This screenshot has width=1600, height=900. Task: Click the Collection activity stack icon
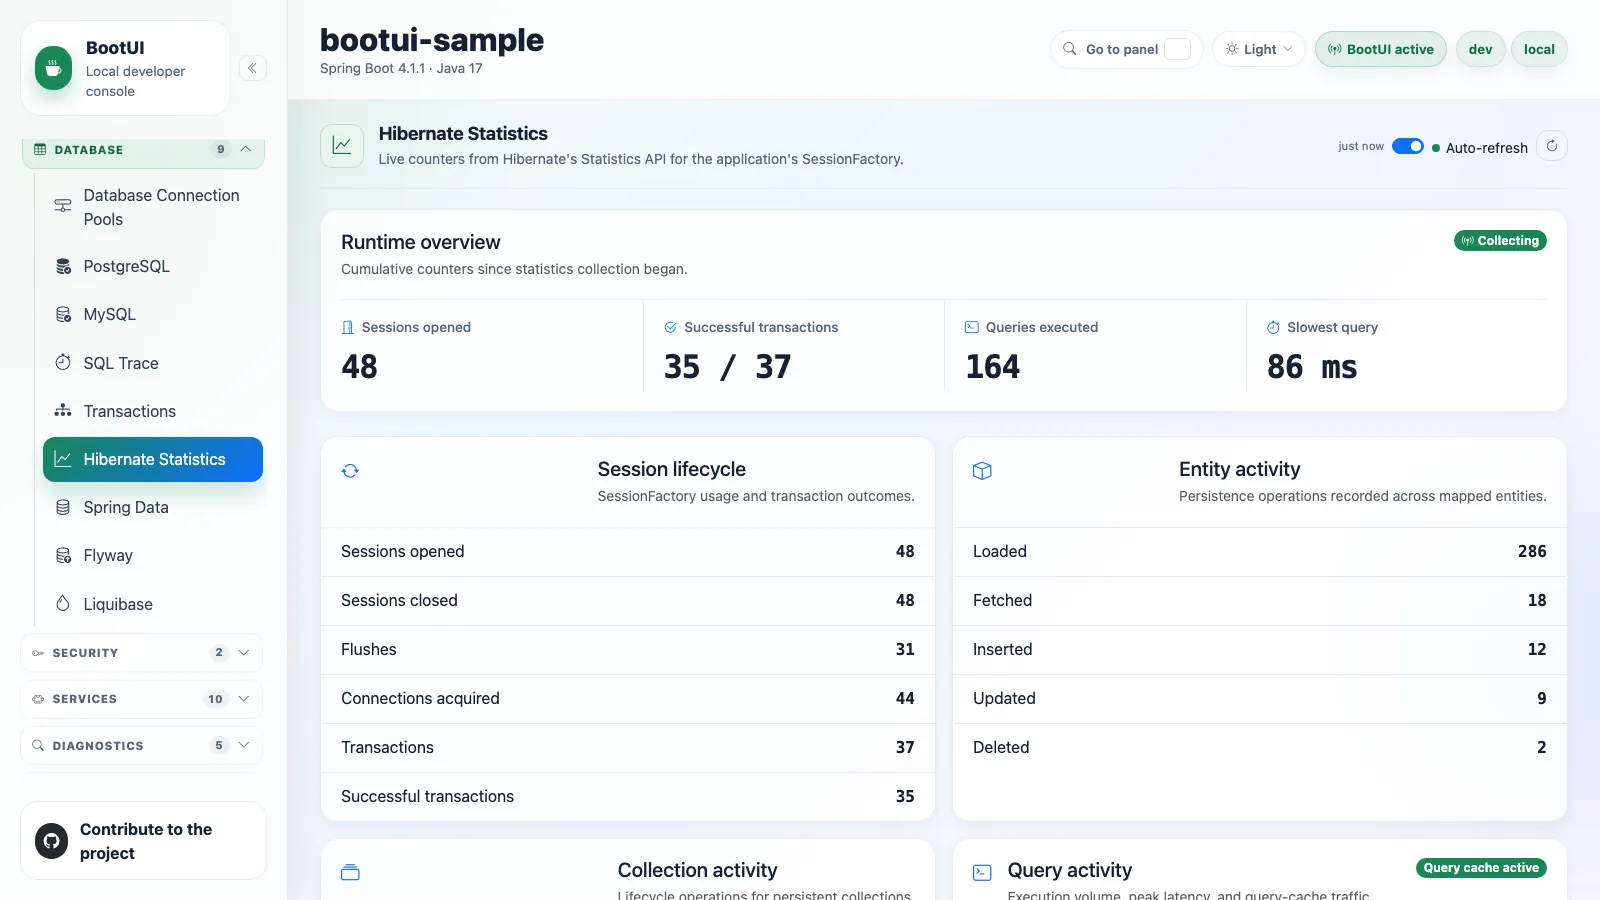350,872
